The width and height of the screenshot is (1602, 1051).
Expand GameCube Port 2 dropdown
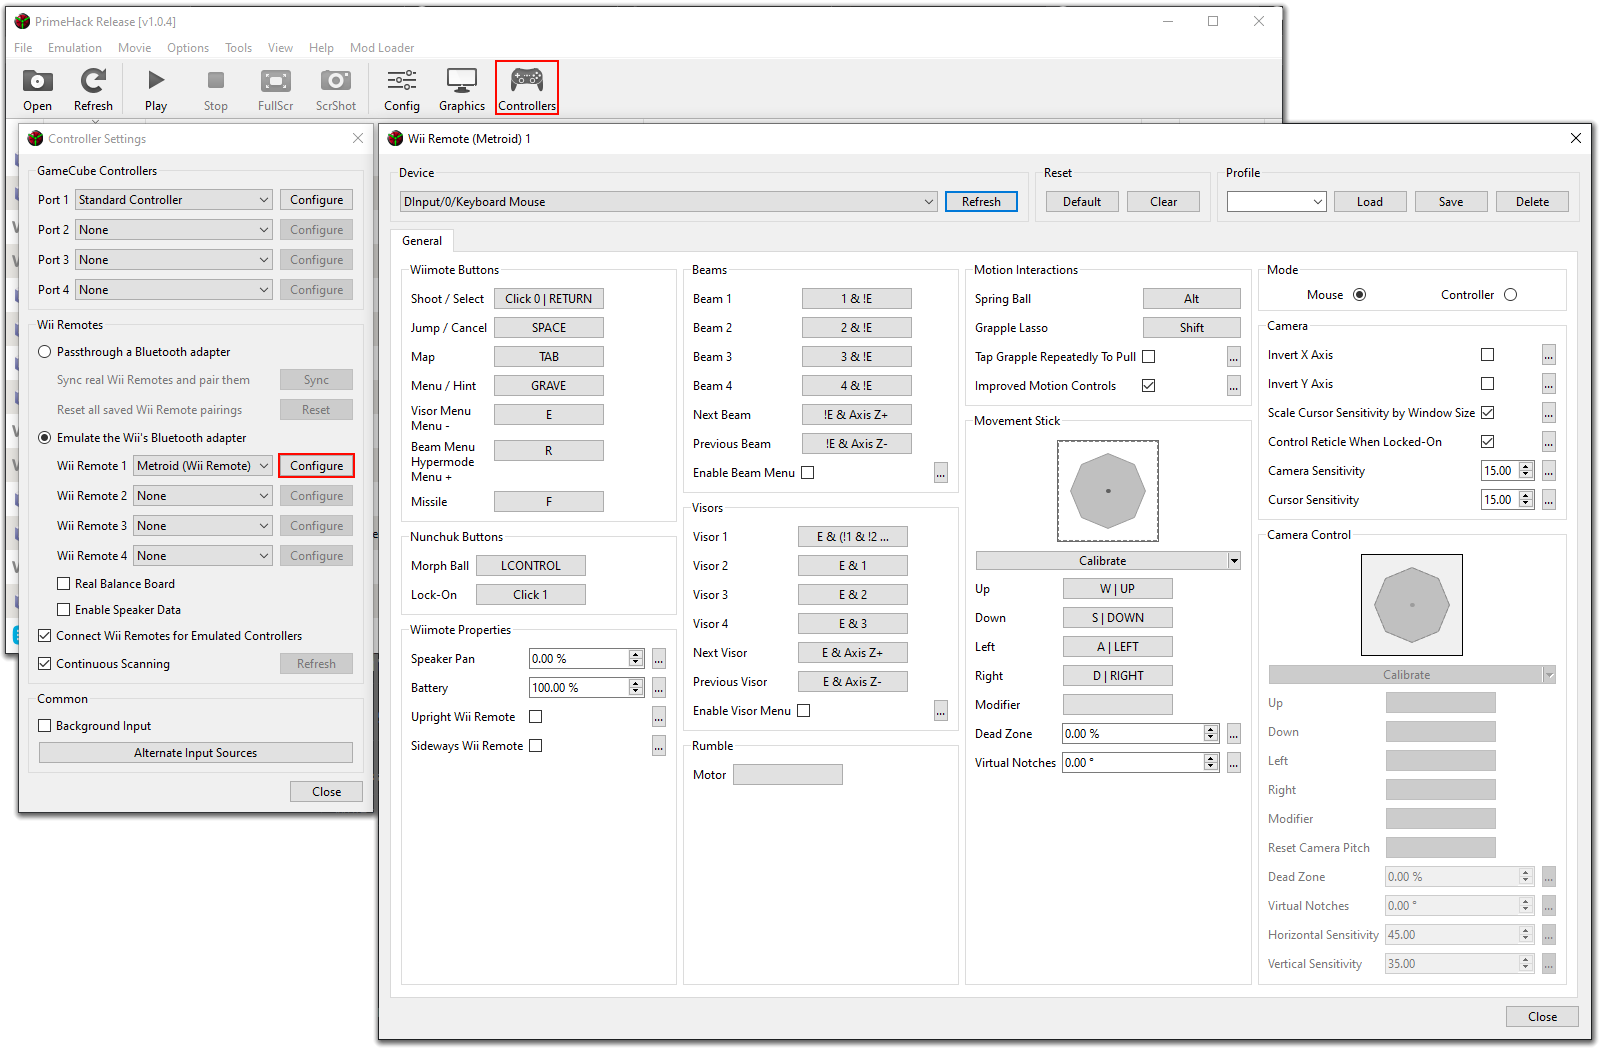[x=174, y=230]
